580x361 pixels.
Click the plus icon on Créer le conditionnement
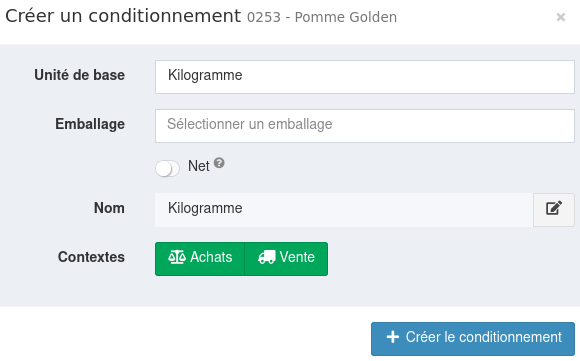(x=392, y=337)
